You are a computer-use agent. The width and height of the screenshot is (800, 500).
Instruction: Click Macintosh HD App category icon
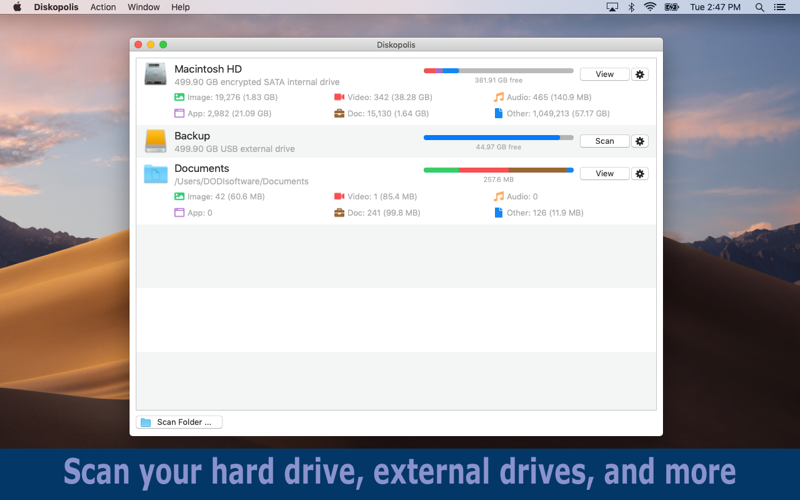tap(179, 113)
